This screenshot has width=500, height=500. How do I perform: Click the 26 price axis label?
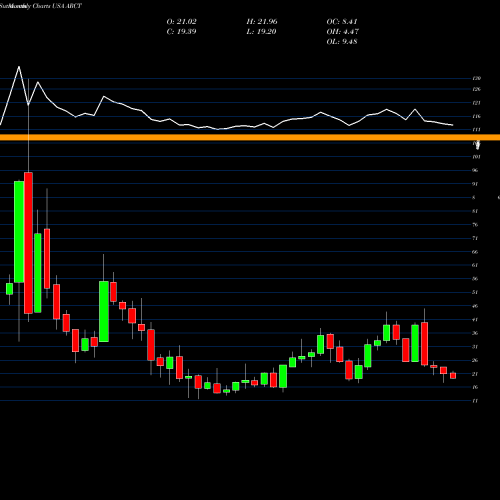[475, 360]
